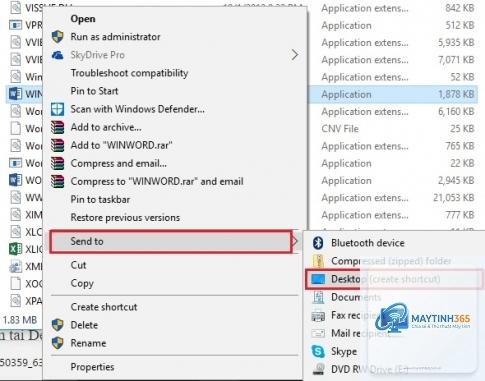Click the 765 KB size cell
485x381 pixels.
[x=460, y=146]
